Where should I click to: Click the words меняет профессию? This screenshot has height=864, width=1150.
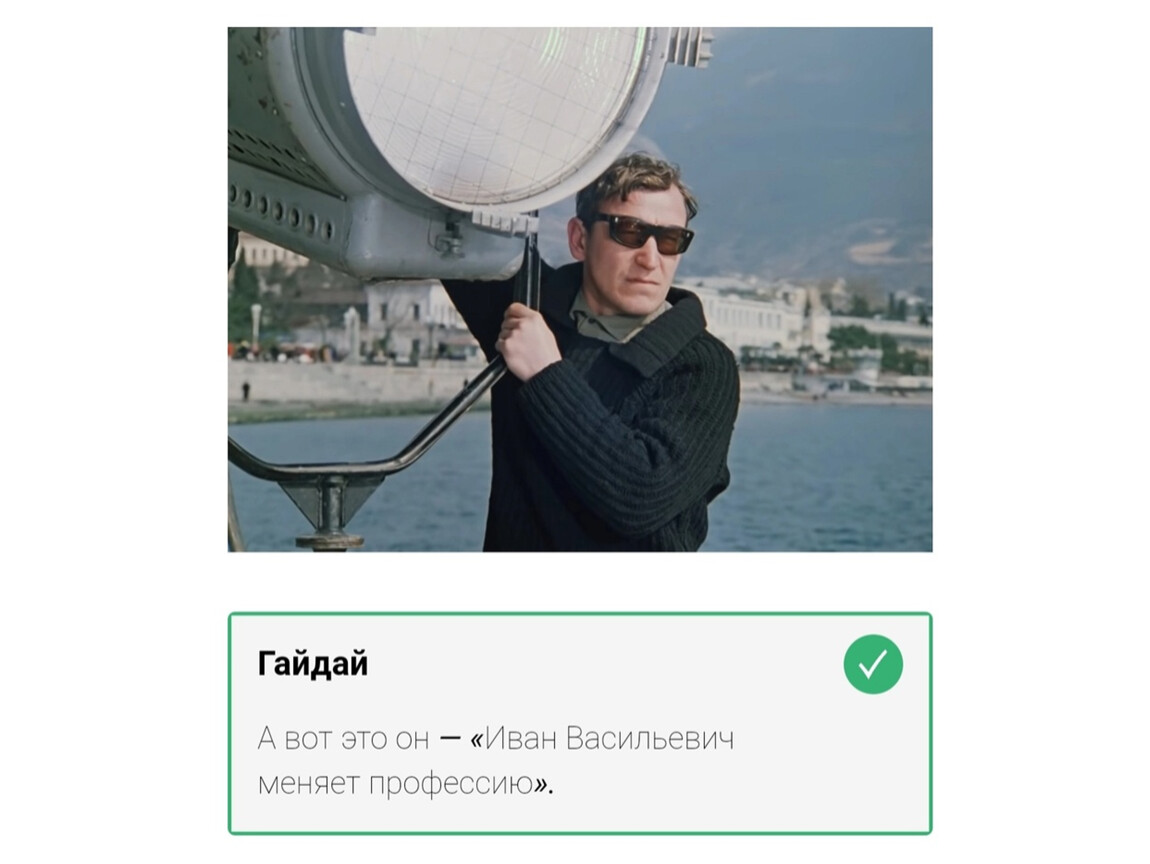click(x=396, y=784)
